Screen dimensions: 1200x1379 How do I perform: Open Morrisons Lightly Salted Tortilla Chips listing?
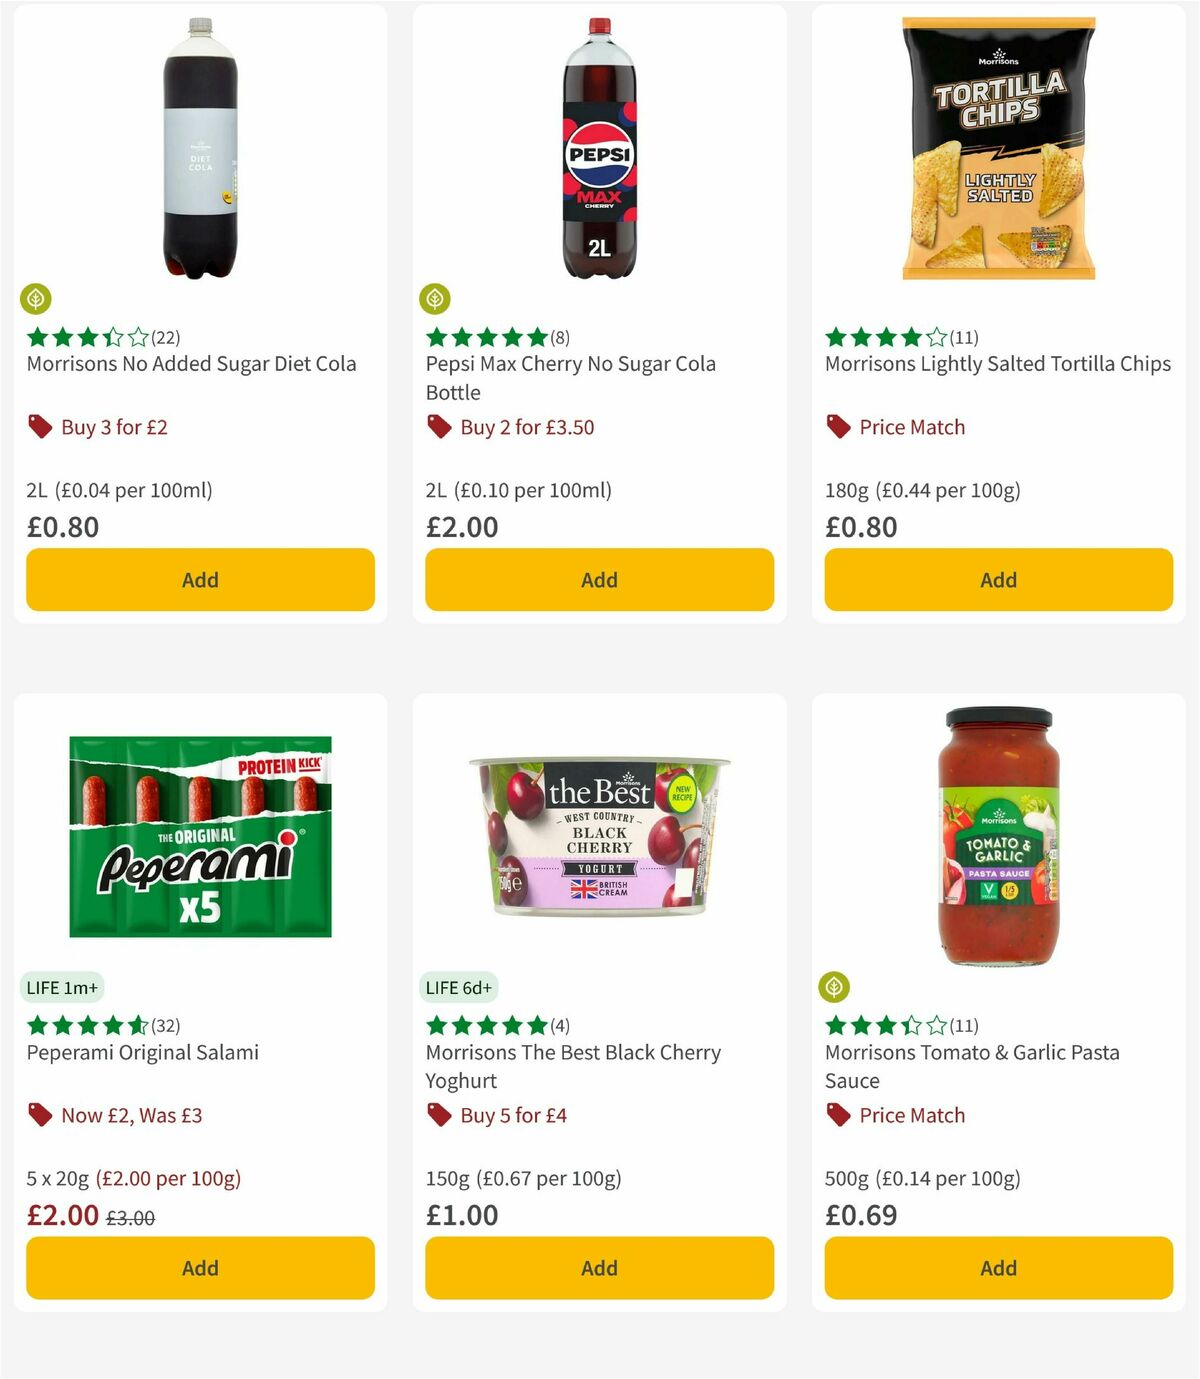point(997,364)
